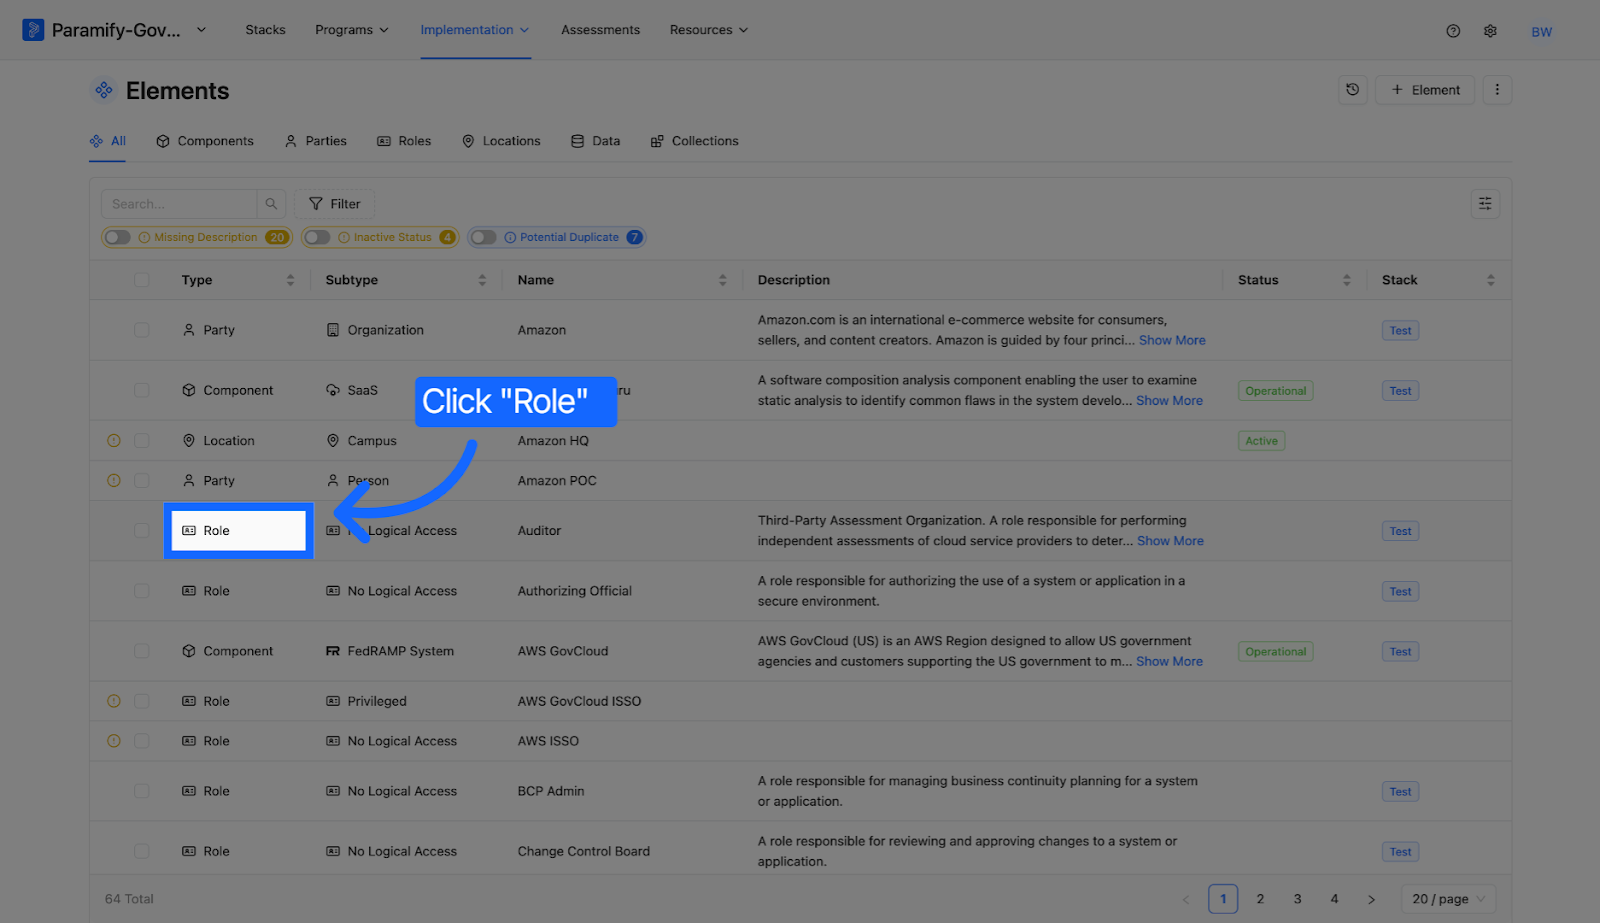Switch to the Data tab
Viewport: 1600px width, 923px height.
coord(595,141)
